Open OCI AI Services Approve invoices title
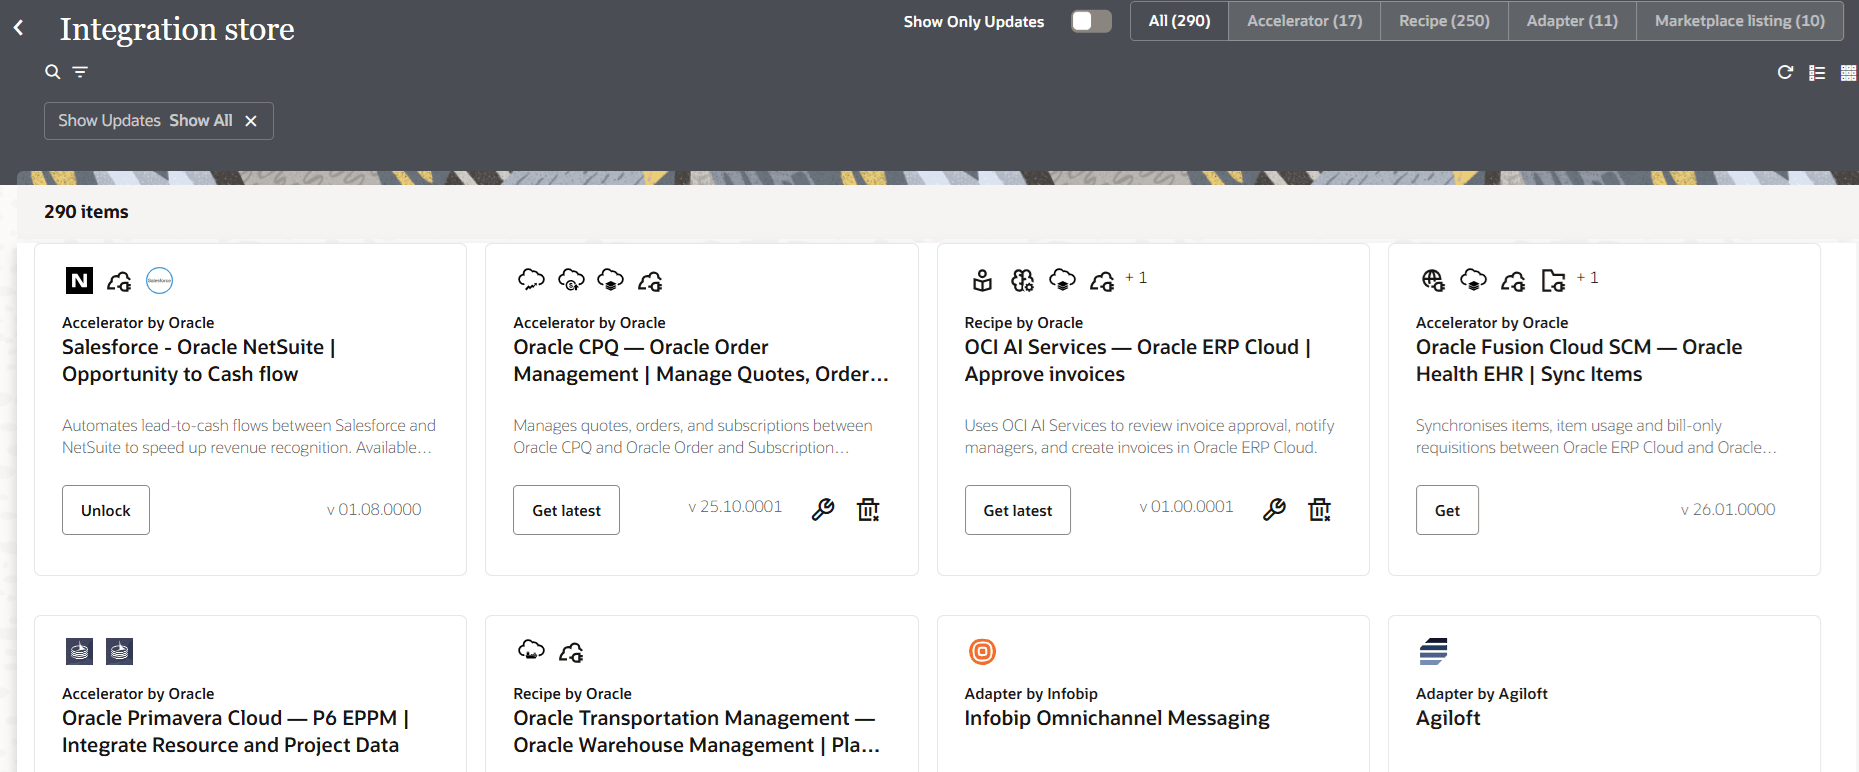The image size is (1859, 772). point(1137,361)
